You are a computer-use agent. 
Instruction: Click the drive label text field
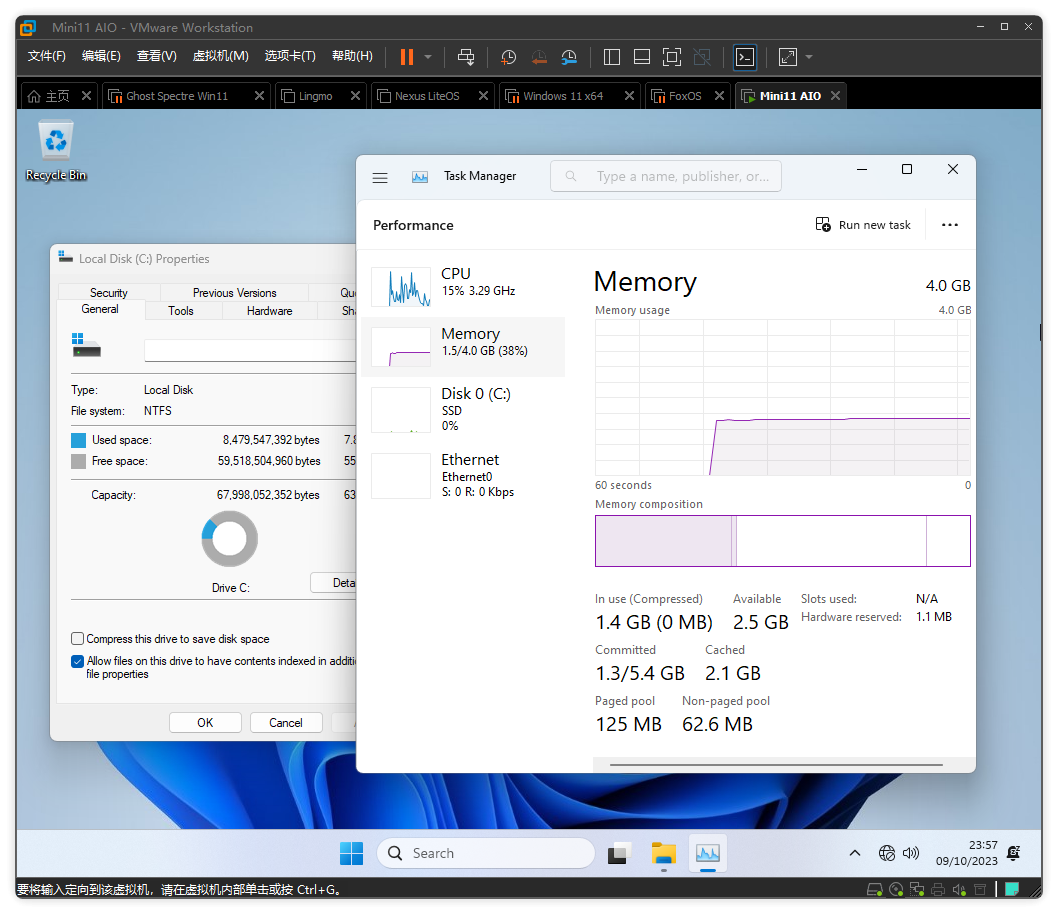click(250, 351)
